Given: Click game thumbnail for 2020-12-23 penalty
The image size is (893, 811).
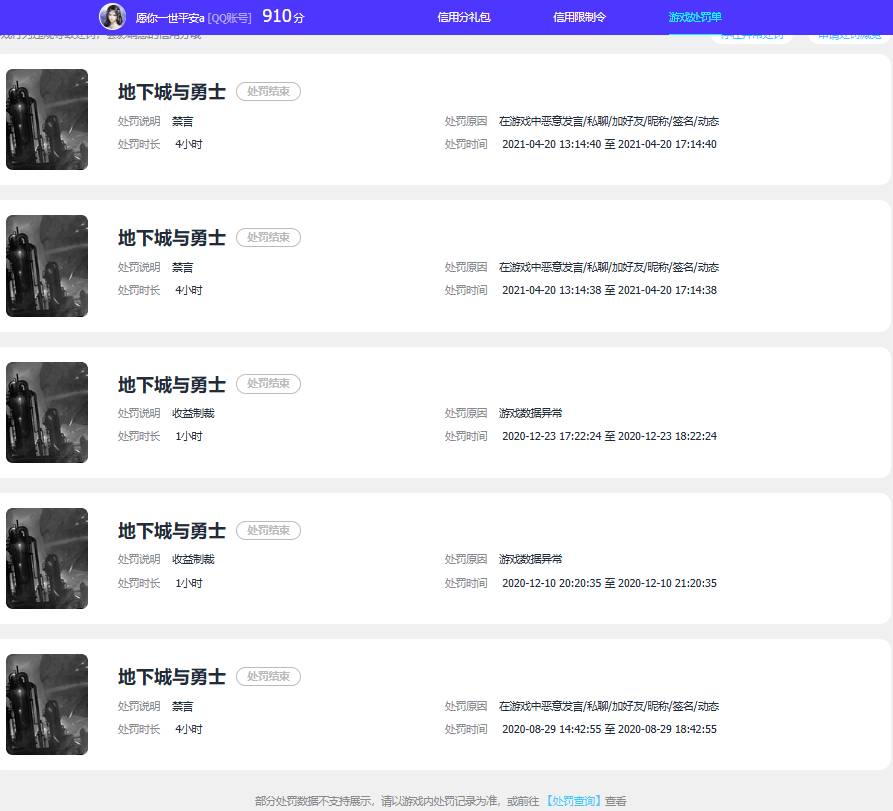Looking at the screenshot, I should [47, 412].
